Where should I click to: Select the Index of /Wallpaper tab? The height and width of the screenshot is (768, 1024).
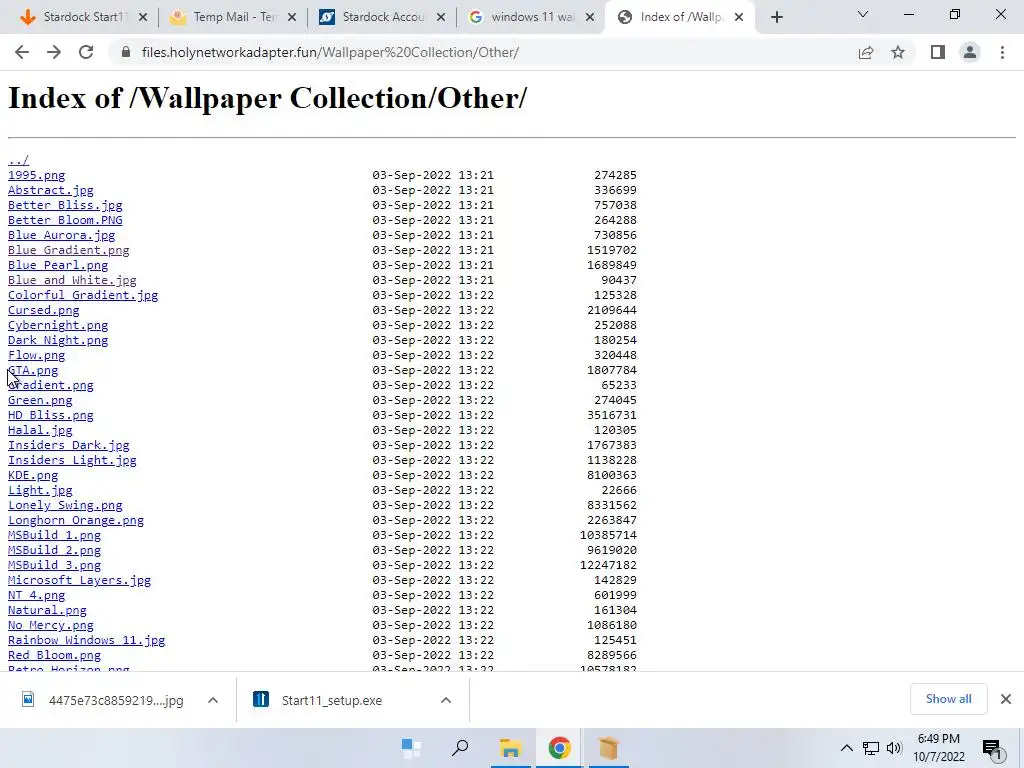(x=679, y=18)
